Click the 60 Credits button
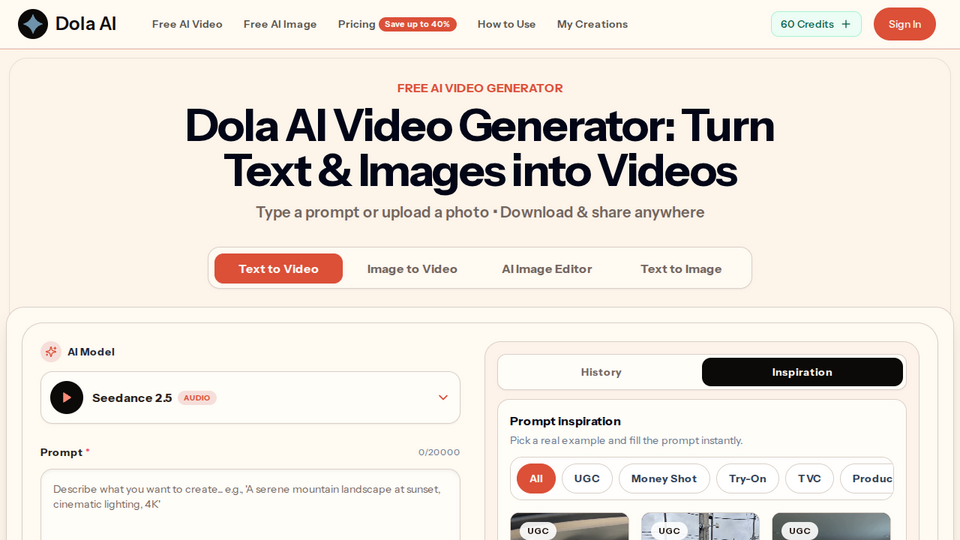The image size is (960, 540). tap(816, 24)
